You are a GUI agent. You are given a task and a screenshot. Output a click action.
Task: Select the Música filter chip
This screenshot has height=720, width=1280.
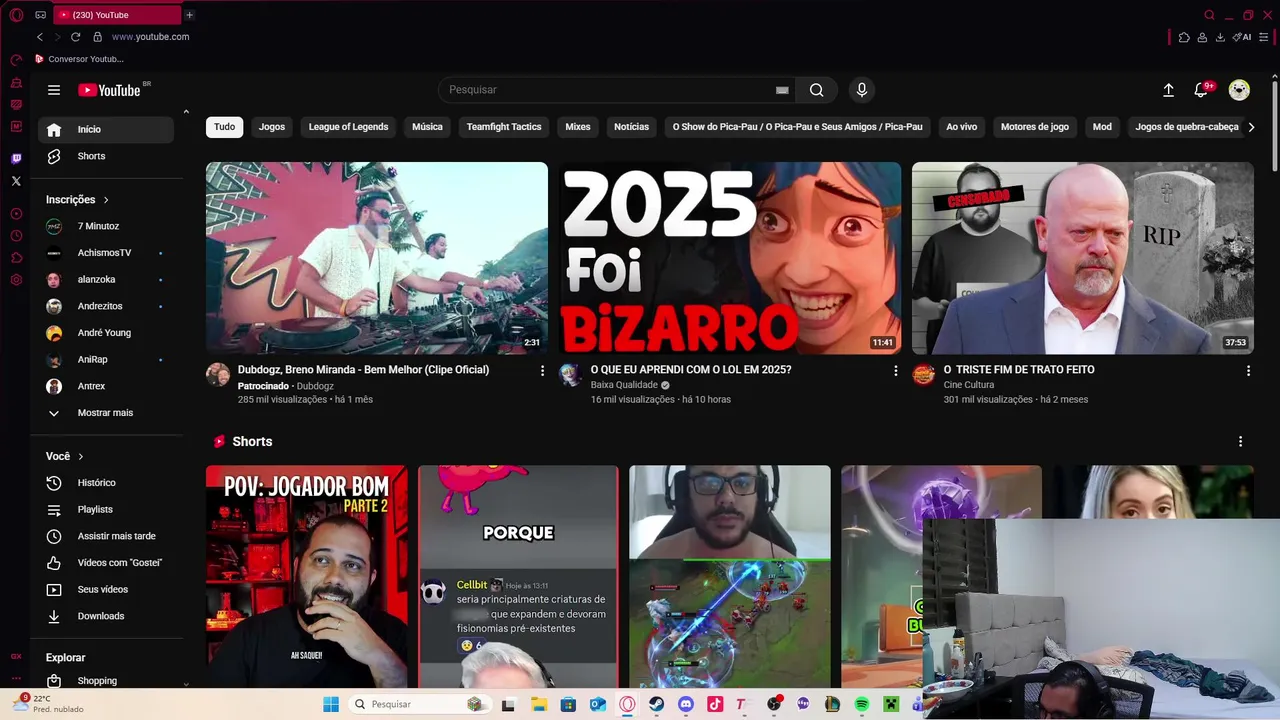427,127
